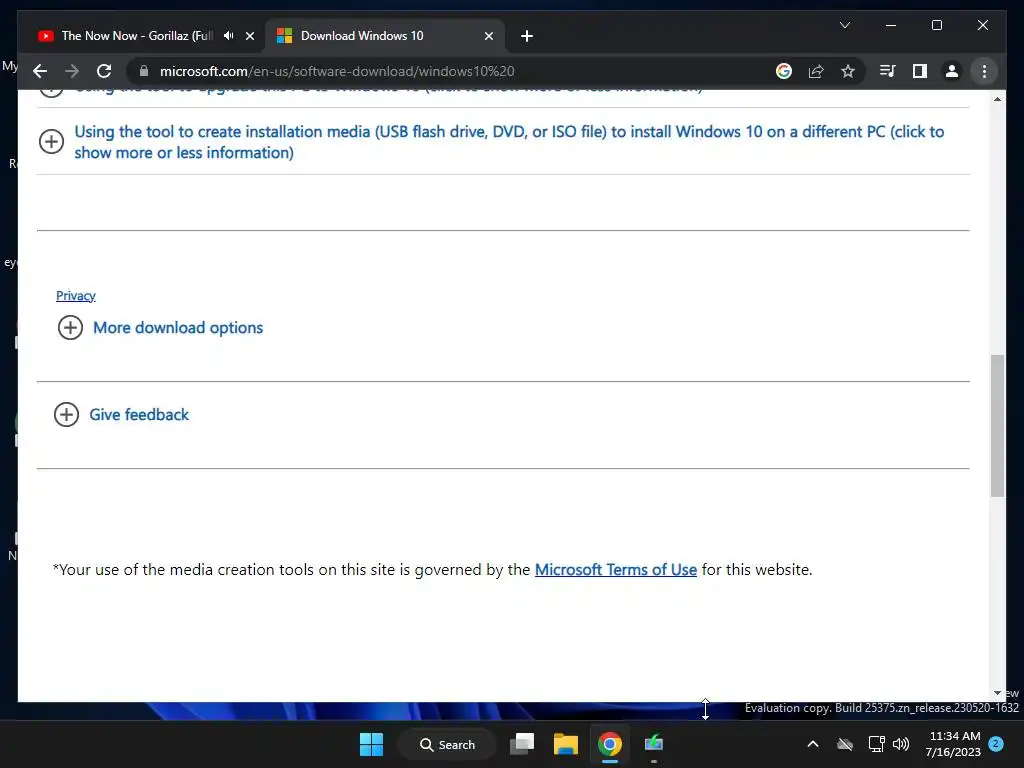Click the taskbar Search box
The image size is (1024, 768).
click(x=447, y=744)
